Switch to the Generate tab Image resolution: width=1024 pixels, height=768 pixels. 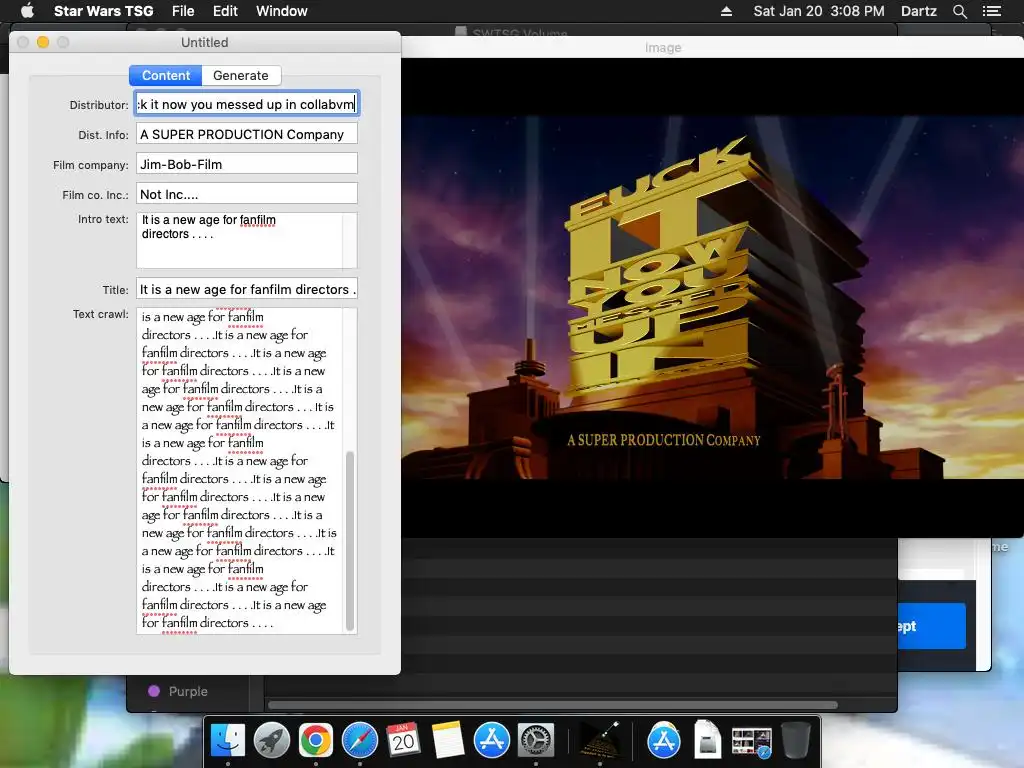[241, 75]
